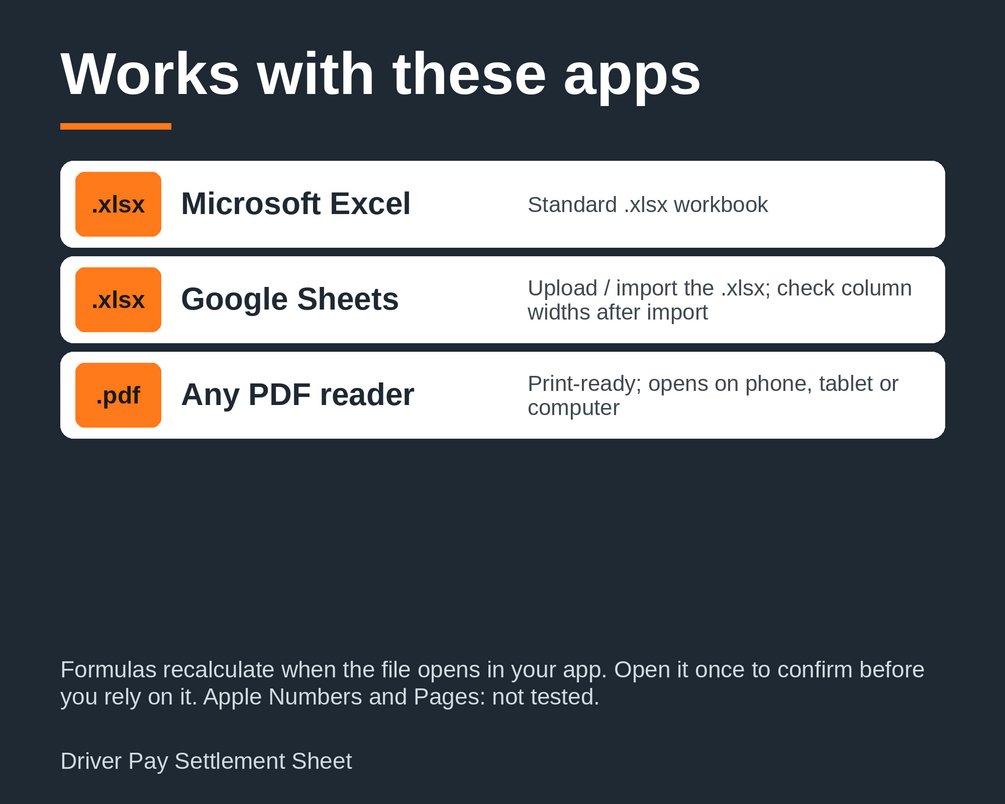The image size is (1005, 804).
Task: Select the Any PDF reader label
Action: [x=297, y=395]
